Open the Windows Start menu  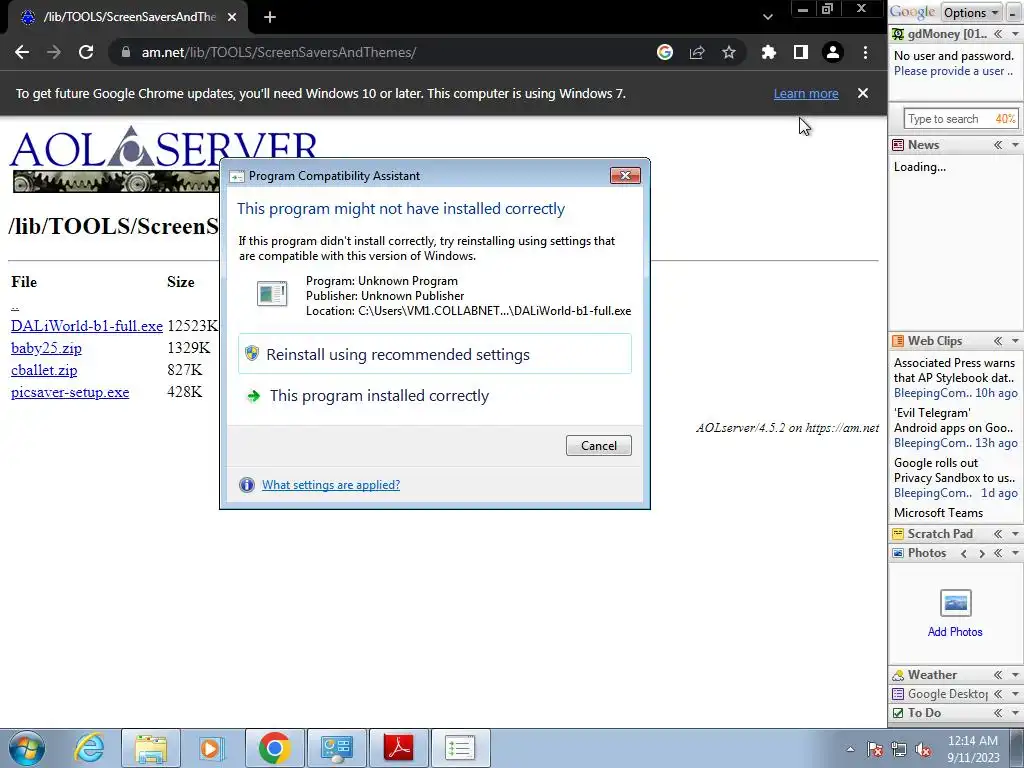[27, 748]
